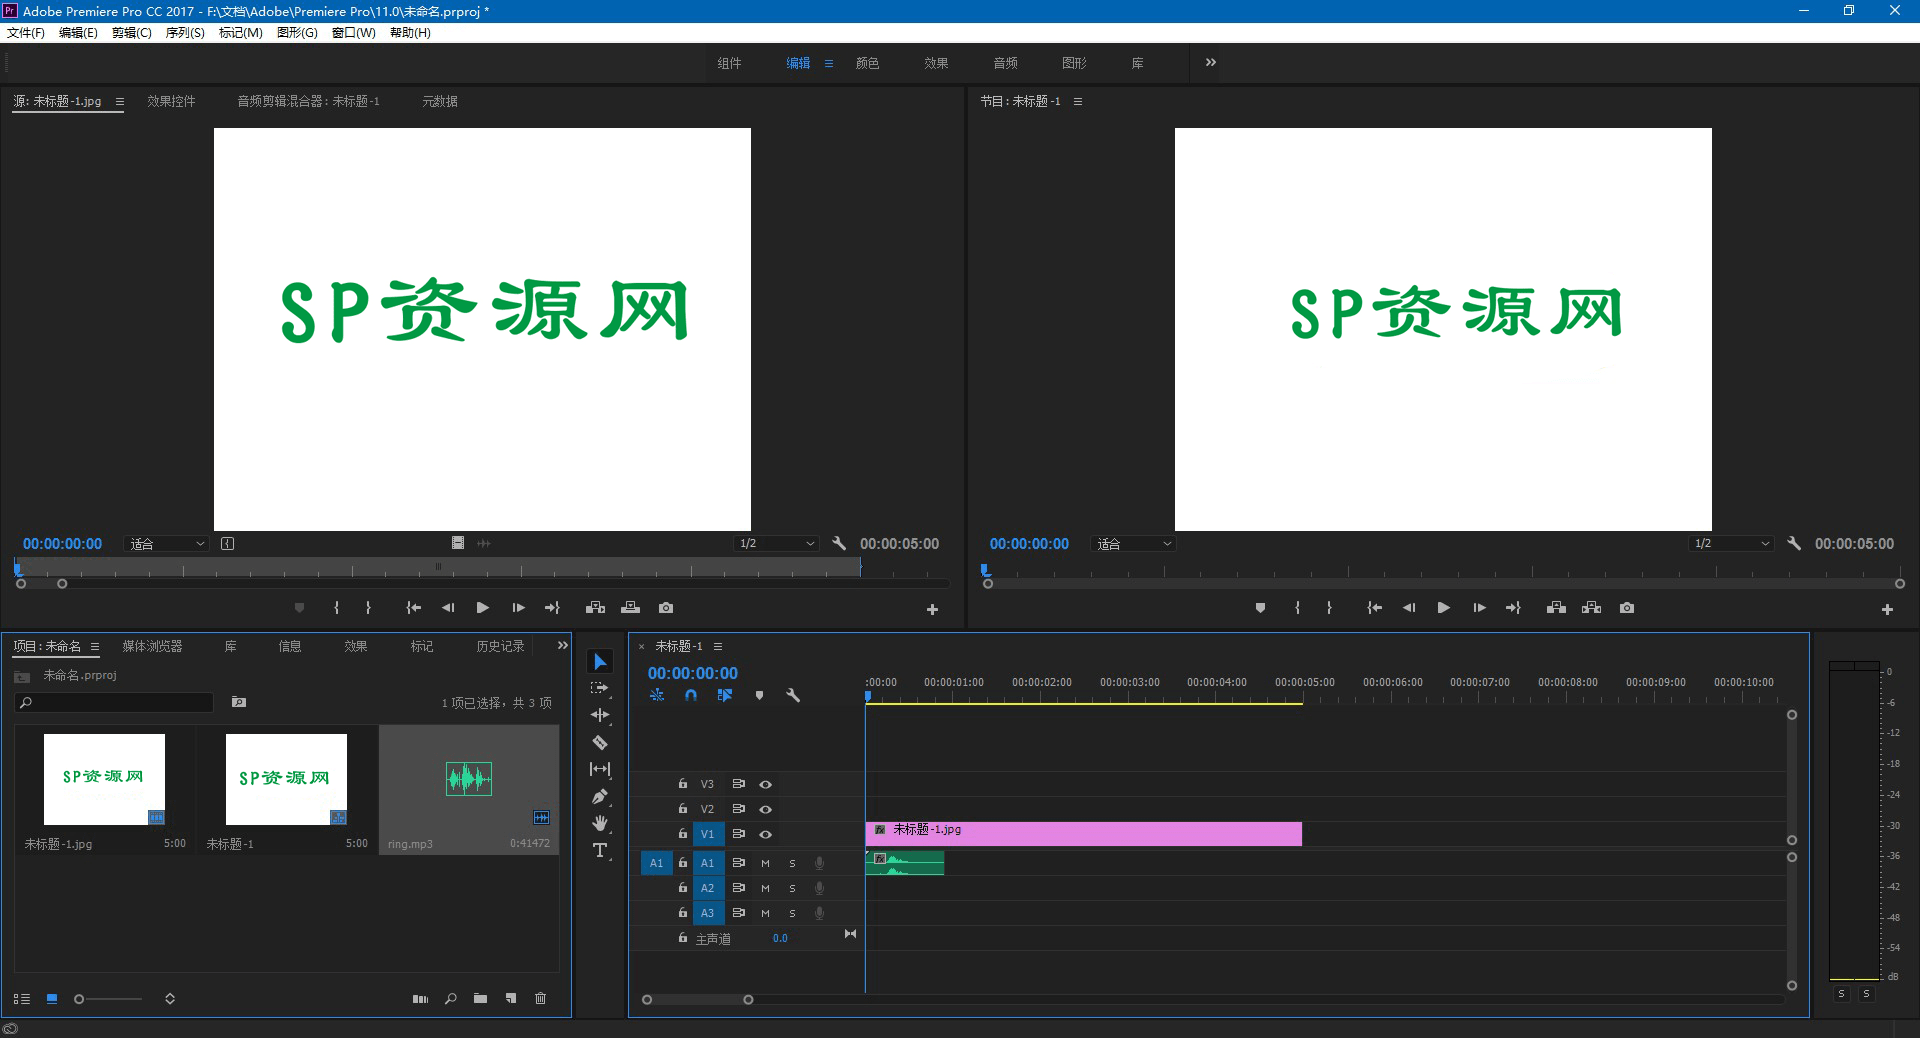Screen dimensions: 1920x1038
Task: Open program monitor panel menu
Action: click(x=1078, y=101)
